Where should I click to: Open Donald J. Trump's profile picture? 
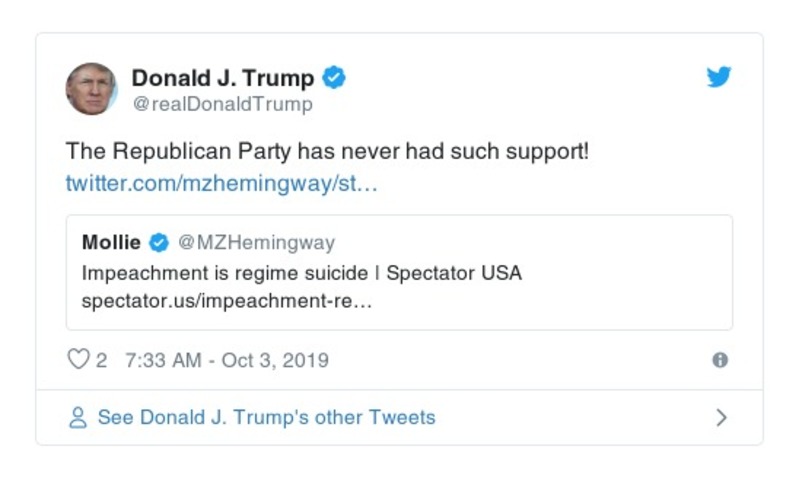coord(92,89)
